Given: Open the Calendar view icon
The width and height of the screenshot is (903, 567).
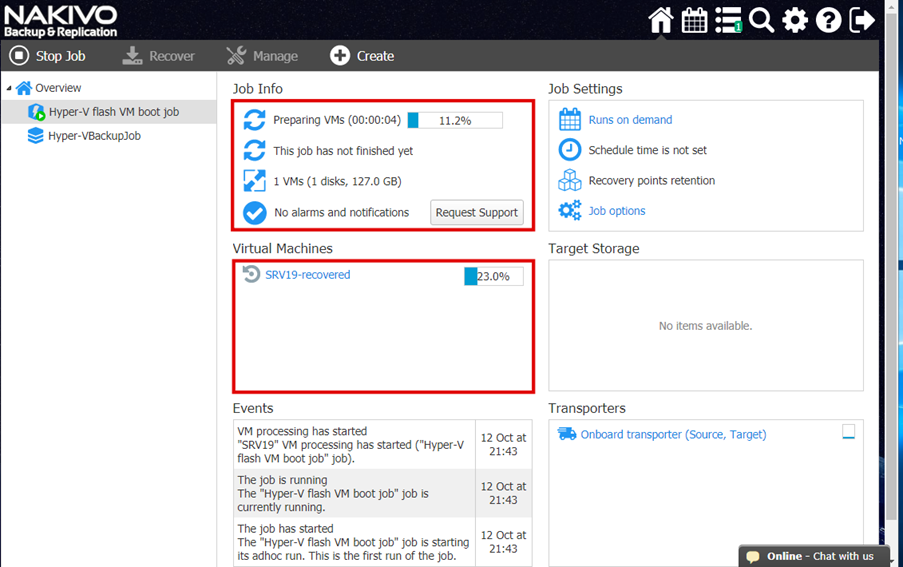Looking at the screenshot, I should click(x=694, y=20).
